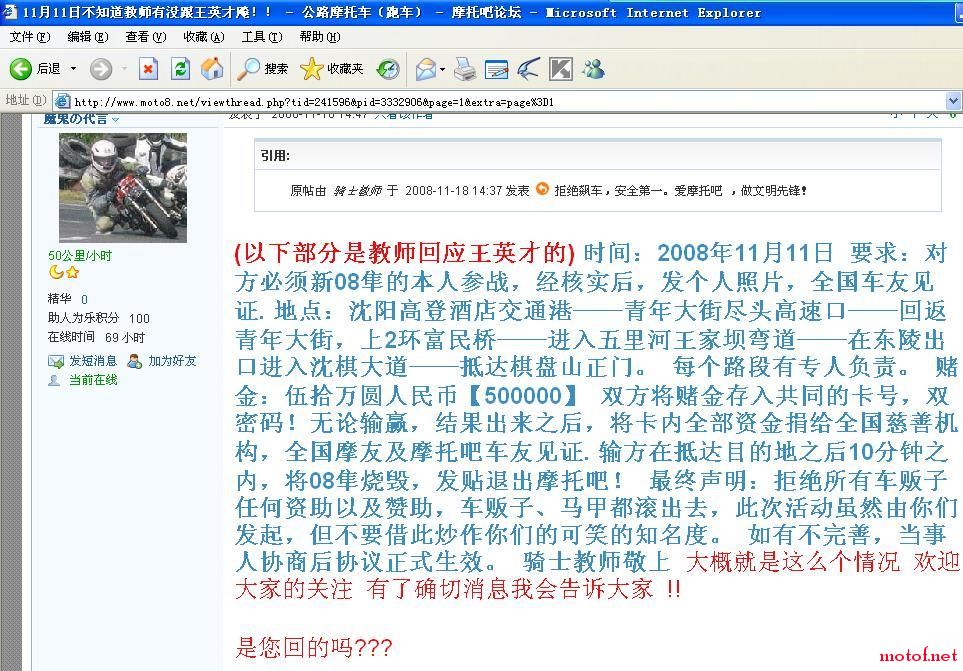The width and height of the screenshot is (963, 671).
Task: Click the 在线时间 69 小时 text
Action: (x=96, y=337)
